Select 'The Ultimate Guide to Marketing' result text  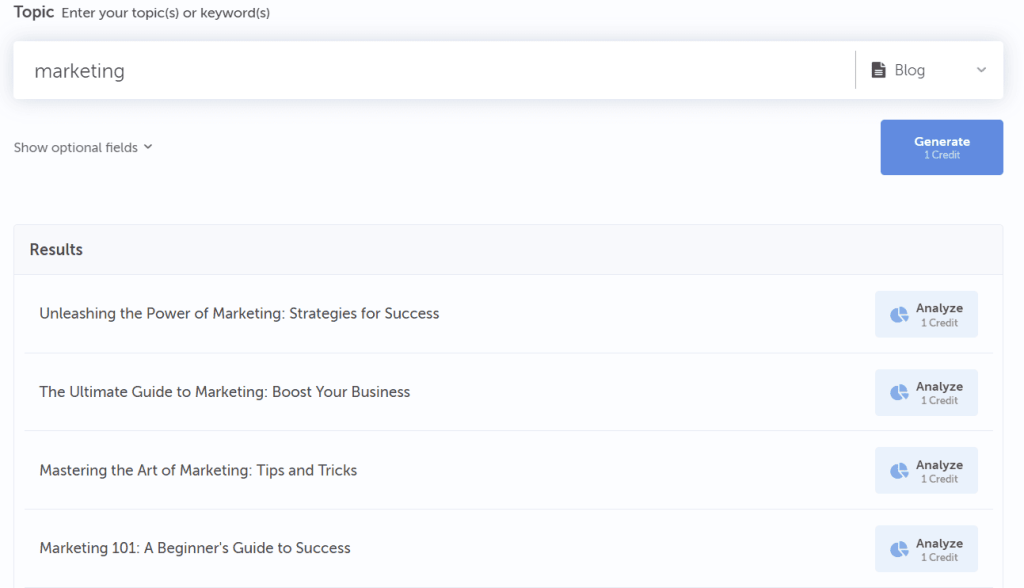[224, 391]
